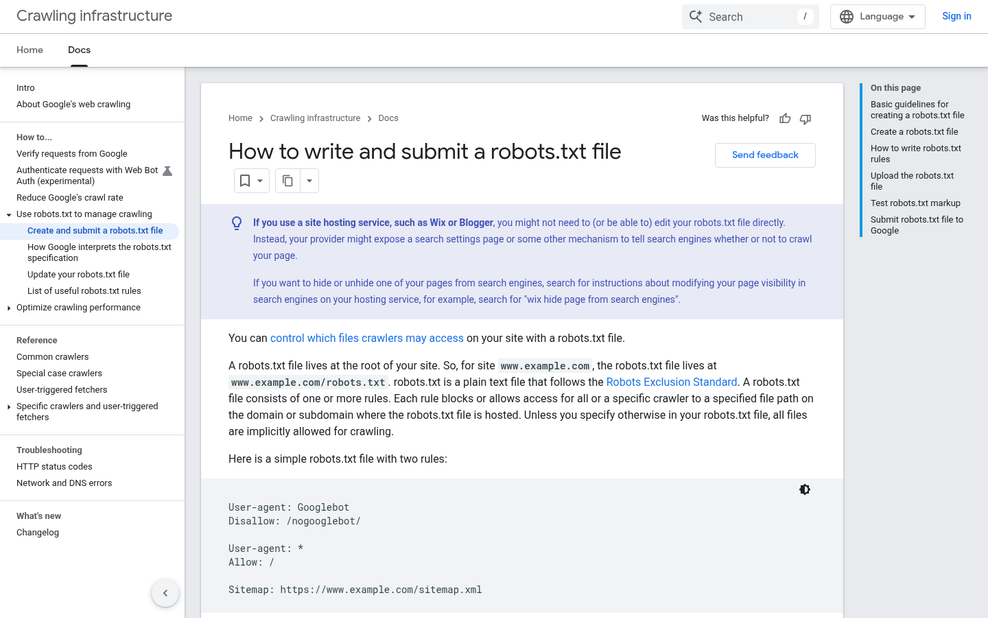Open Authenticate requests with Web Bot Auth
The image size is (988, 618).
coord(87,175)
